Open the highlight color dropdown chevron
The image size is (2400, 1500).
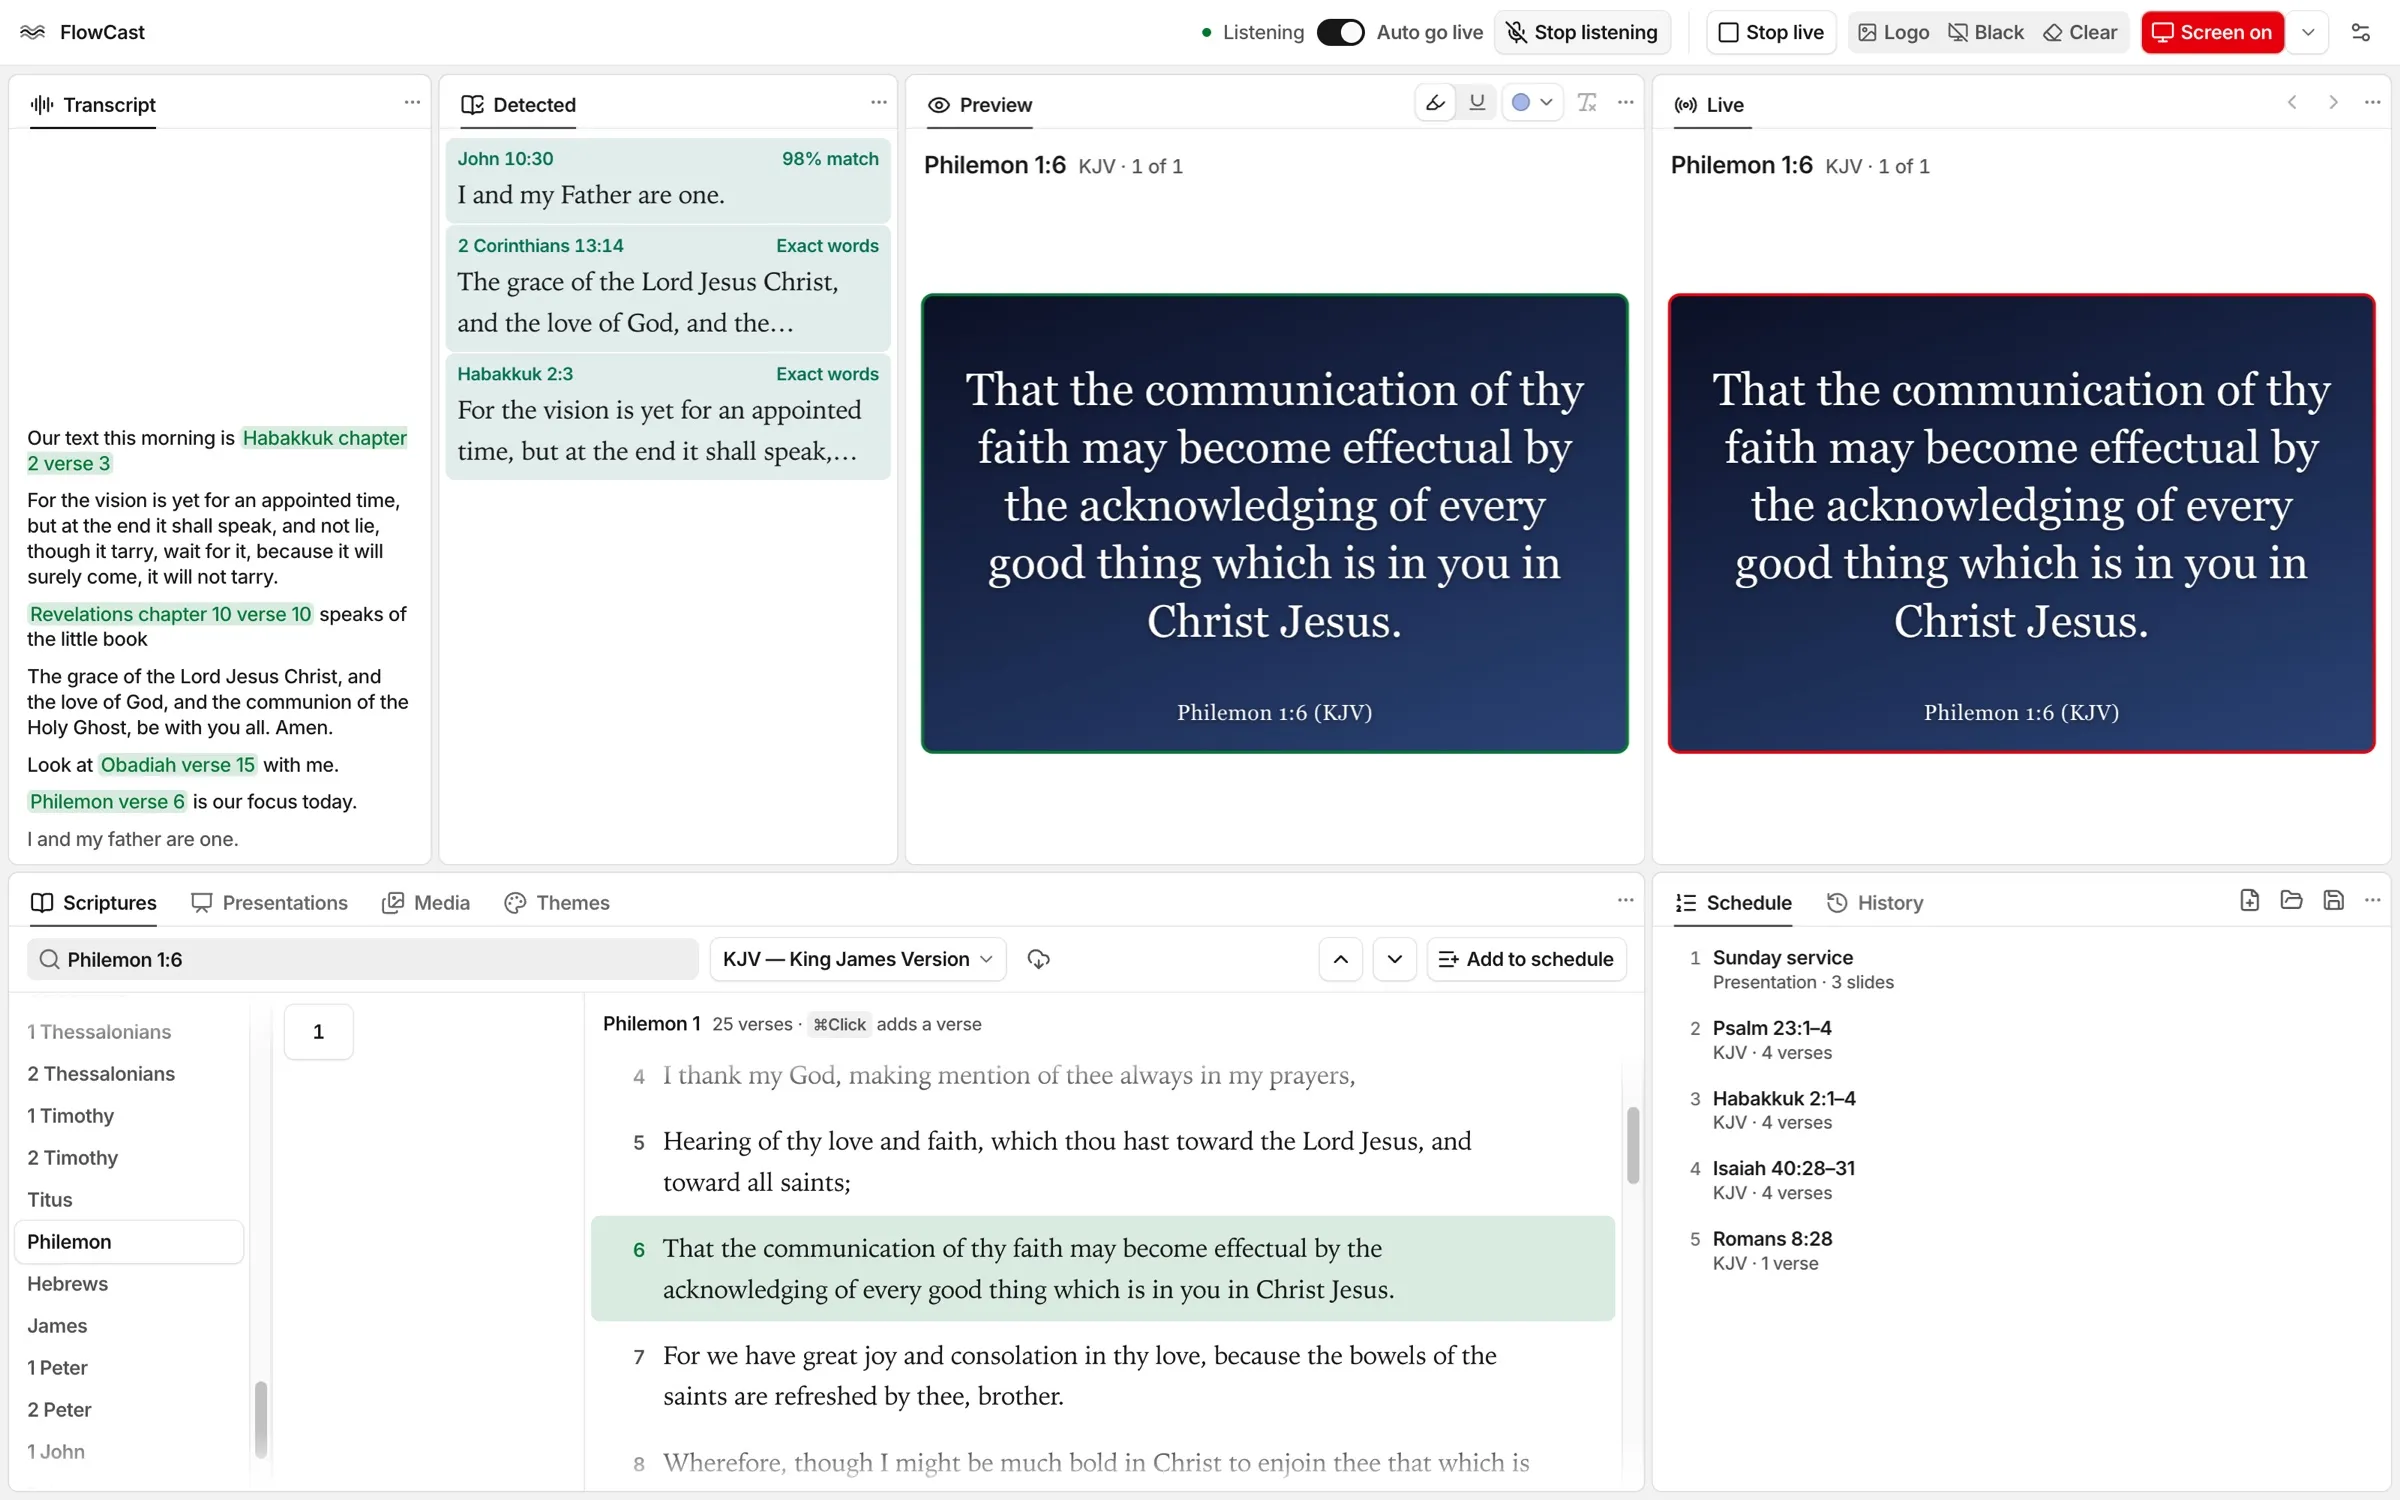coord(1546,103)
